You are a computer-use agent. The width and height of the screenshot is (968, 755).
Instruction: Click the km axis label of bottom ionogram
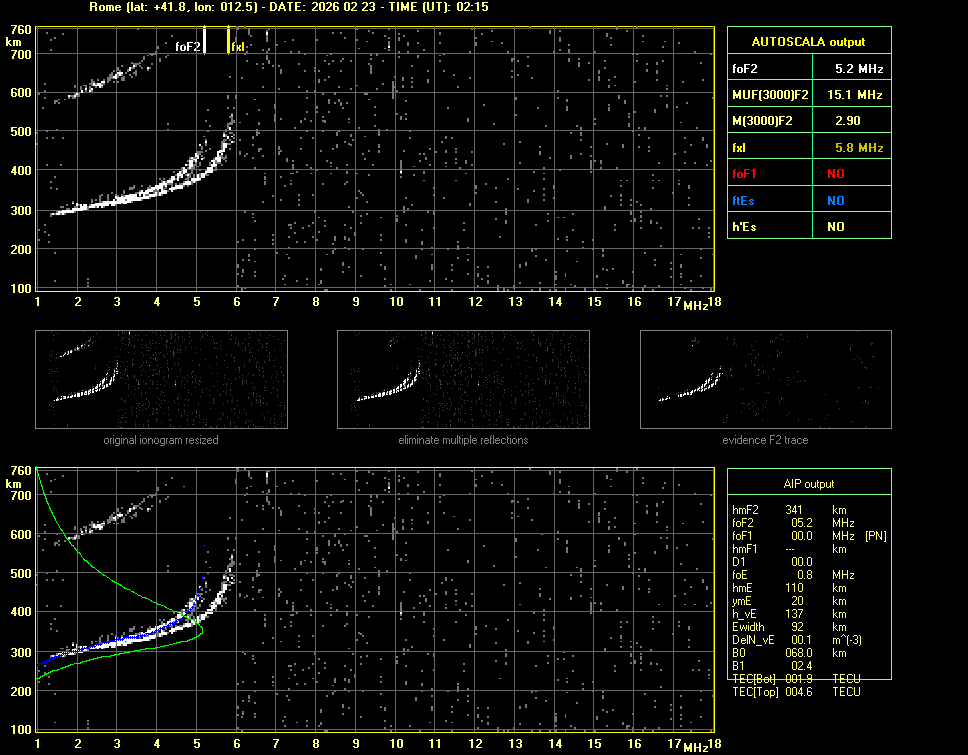point(13,484)
